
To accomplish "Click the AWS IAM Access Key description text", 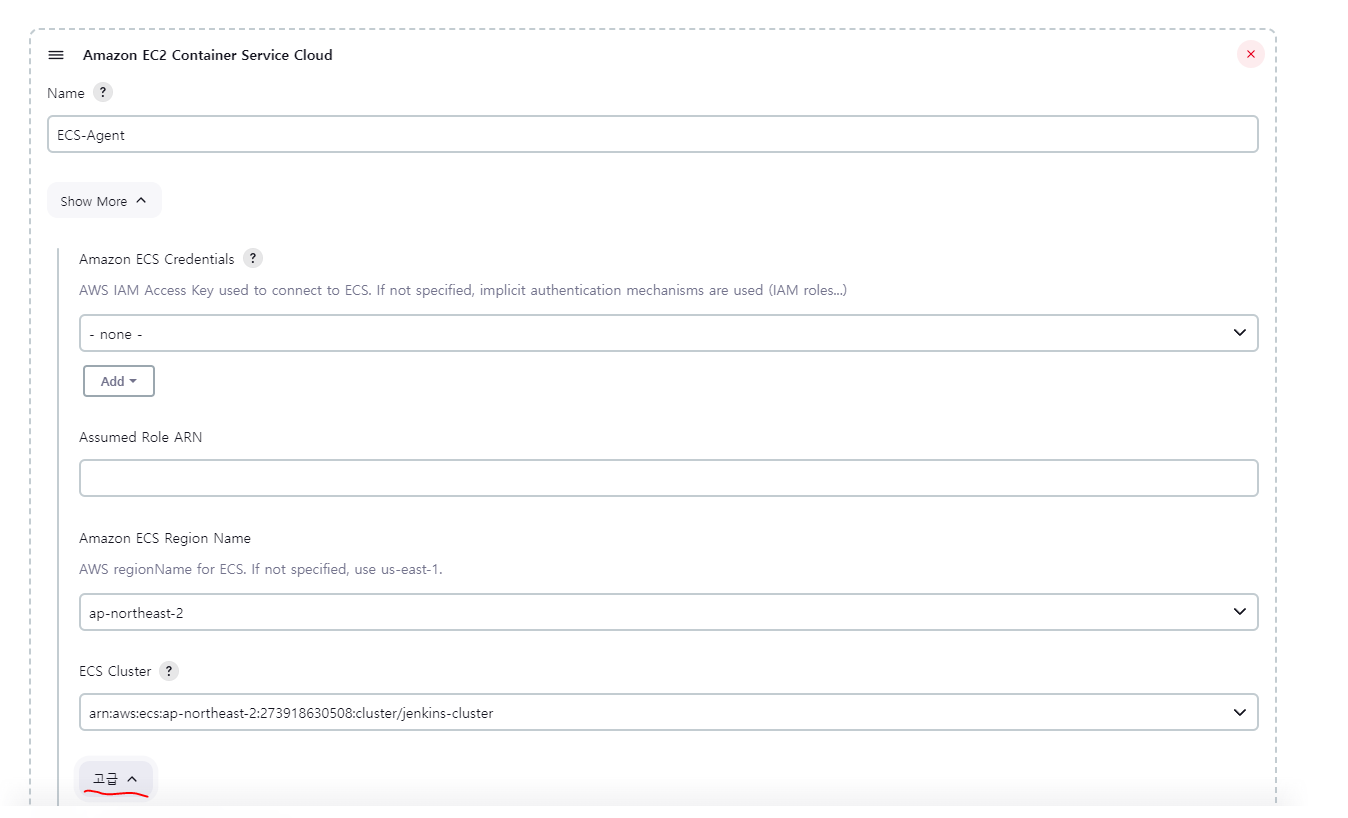I will point(463,290).
